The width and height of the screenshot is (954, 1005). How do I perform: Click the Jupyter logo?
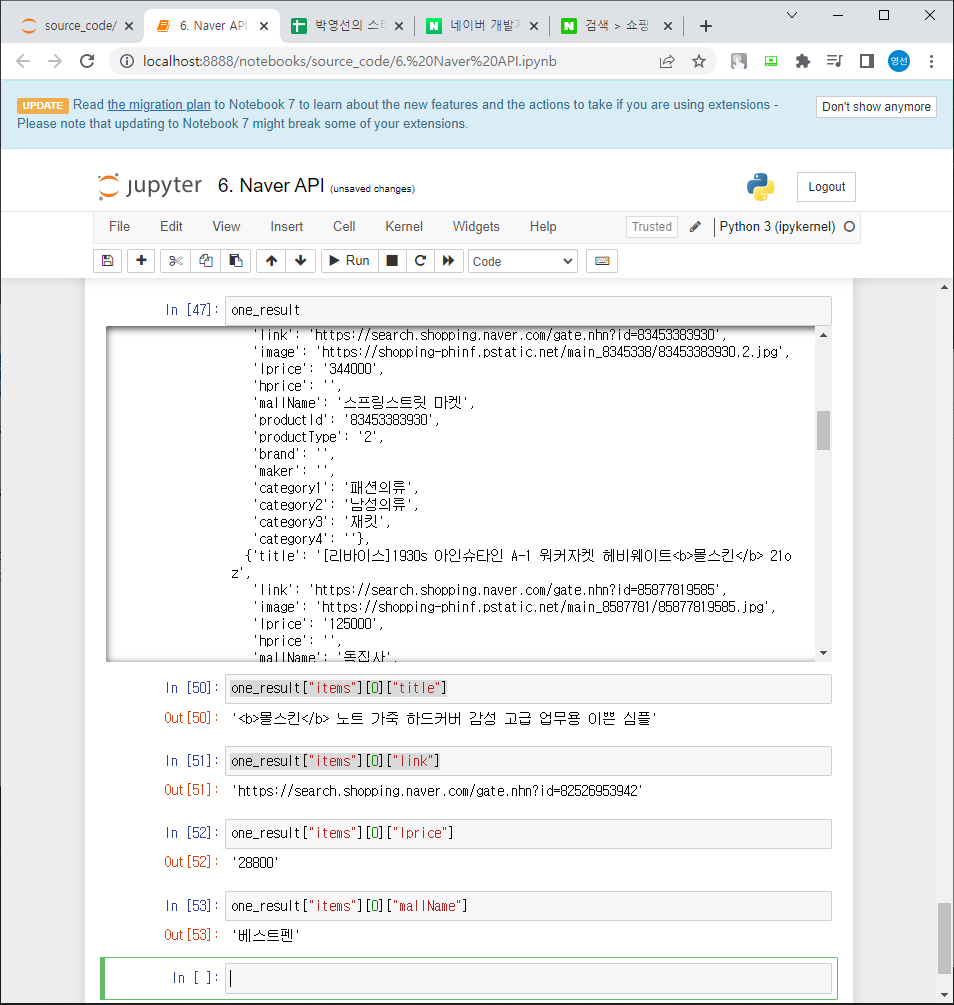[149, 186]
